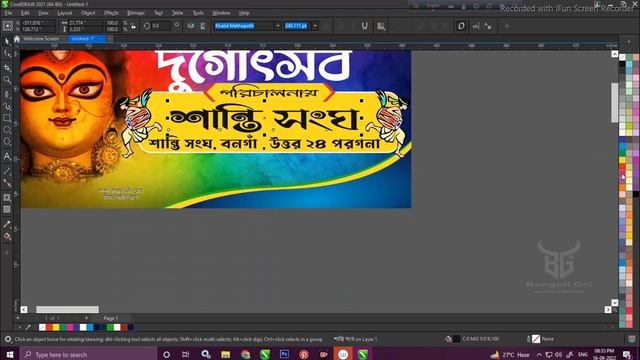Viewport: 640px width, 360px height.
Task: Expand the document palette flyout arrow
Action: (x=20, y=327)
